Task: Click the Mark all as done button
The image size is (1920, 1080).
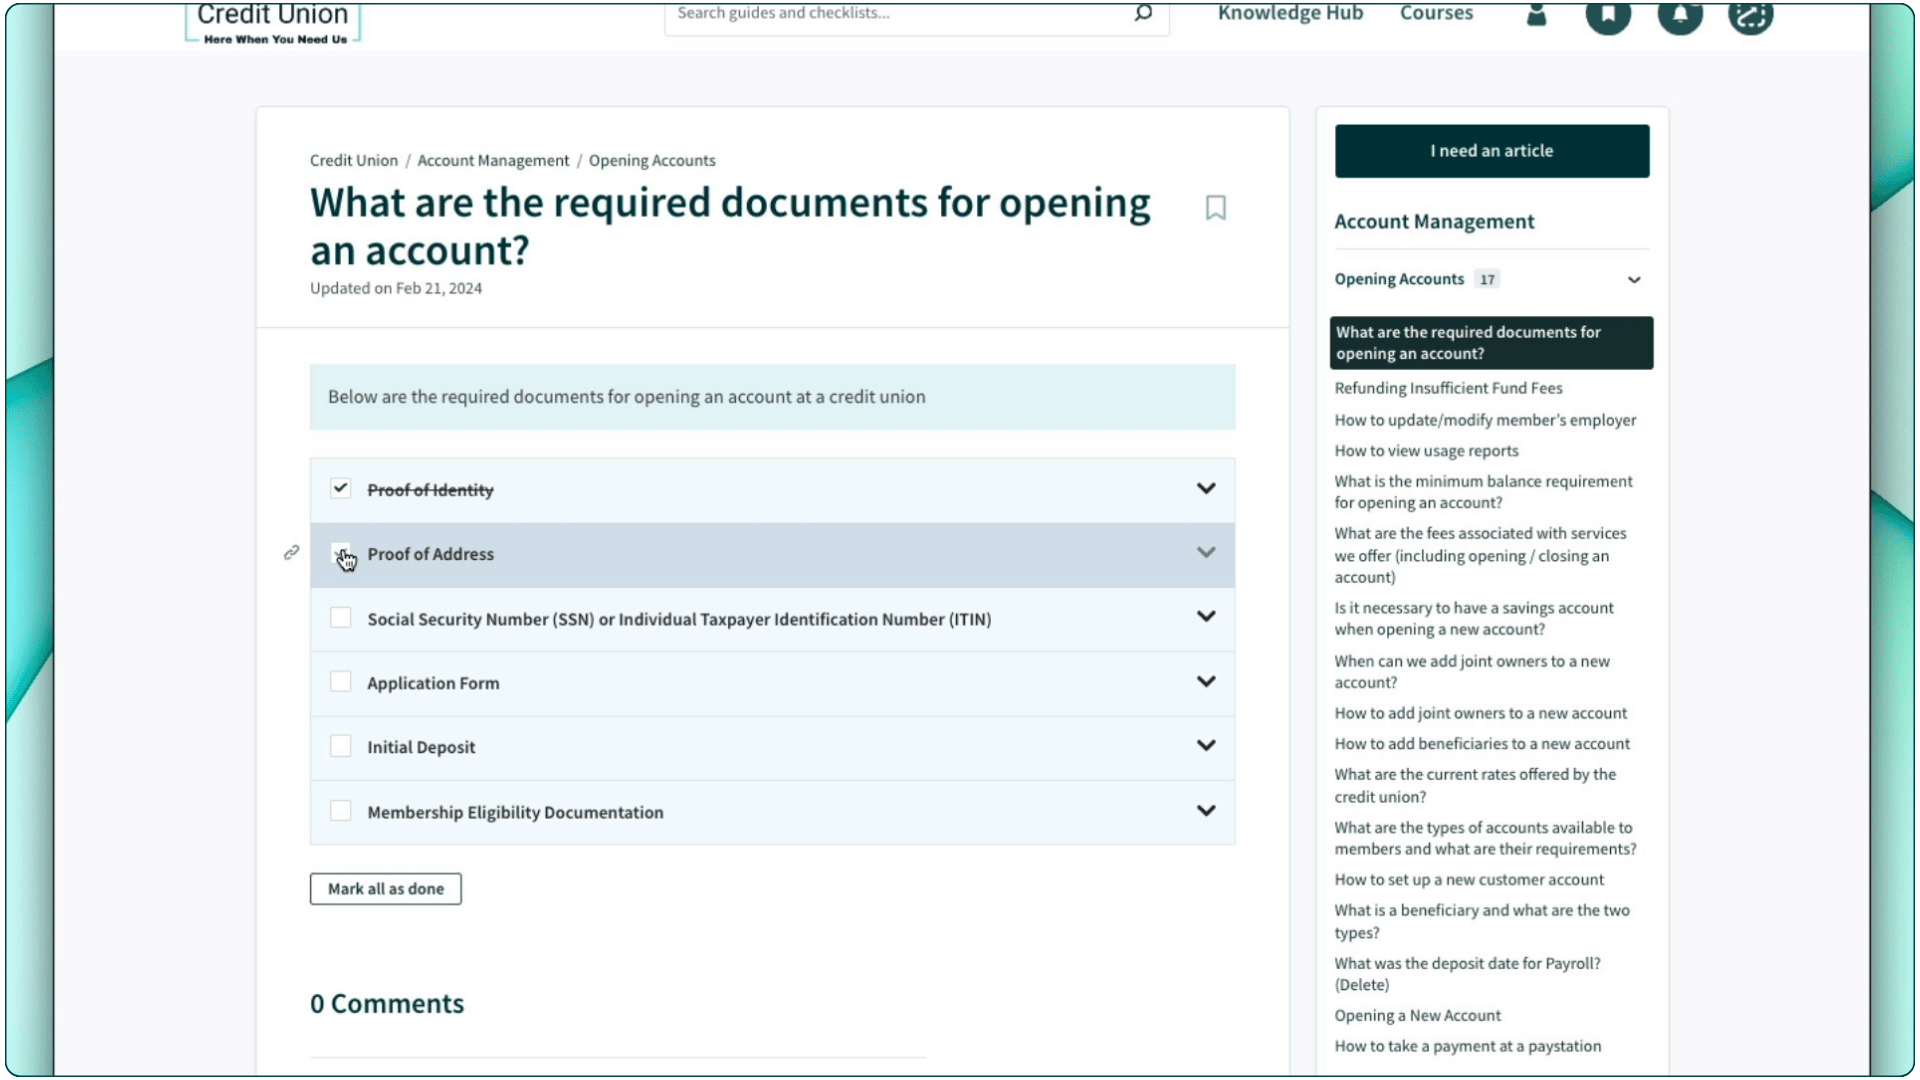Action: click(x=386, y=887)
